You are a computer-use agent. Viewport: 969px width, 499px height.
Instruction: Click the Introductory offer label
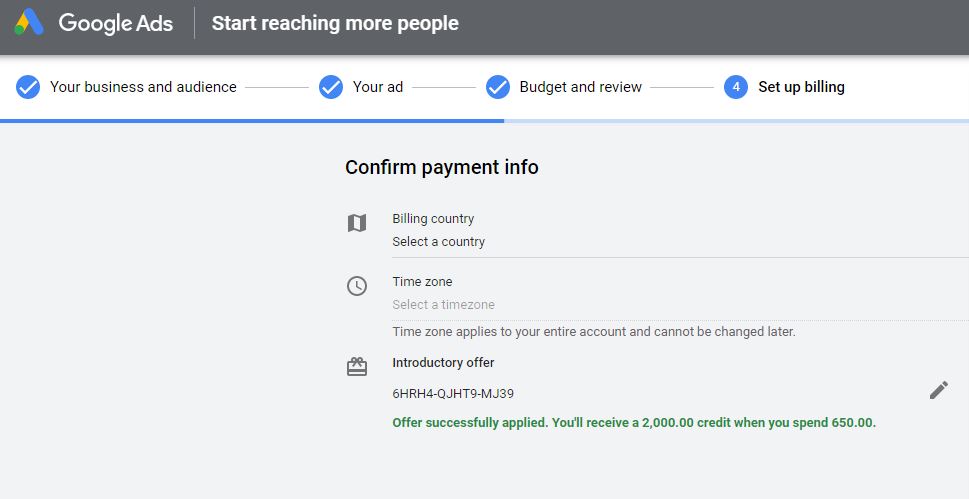[443, 363]
